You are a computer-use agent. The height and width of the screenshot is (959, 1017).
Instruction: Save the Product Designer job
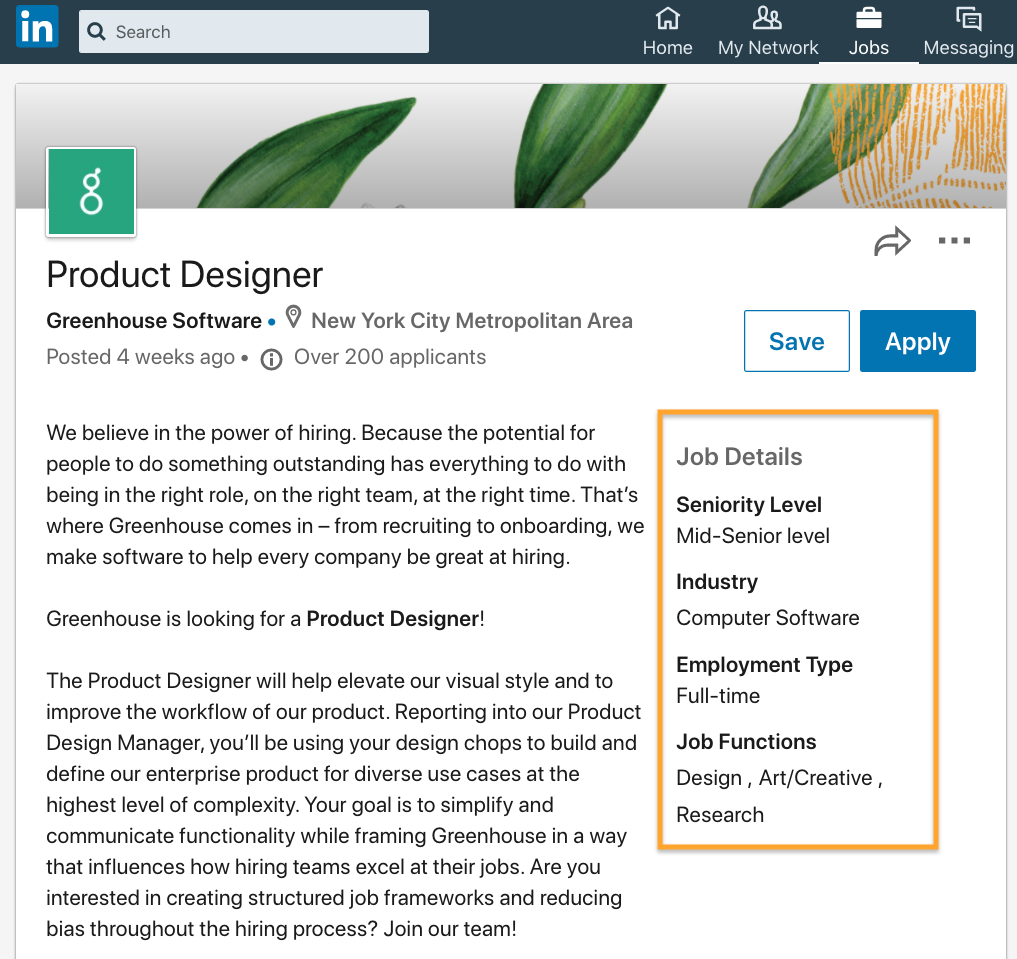tap(796, 341)
